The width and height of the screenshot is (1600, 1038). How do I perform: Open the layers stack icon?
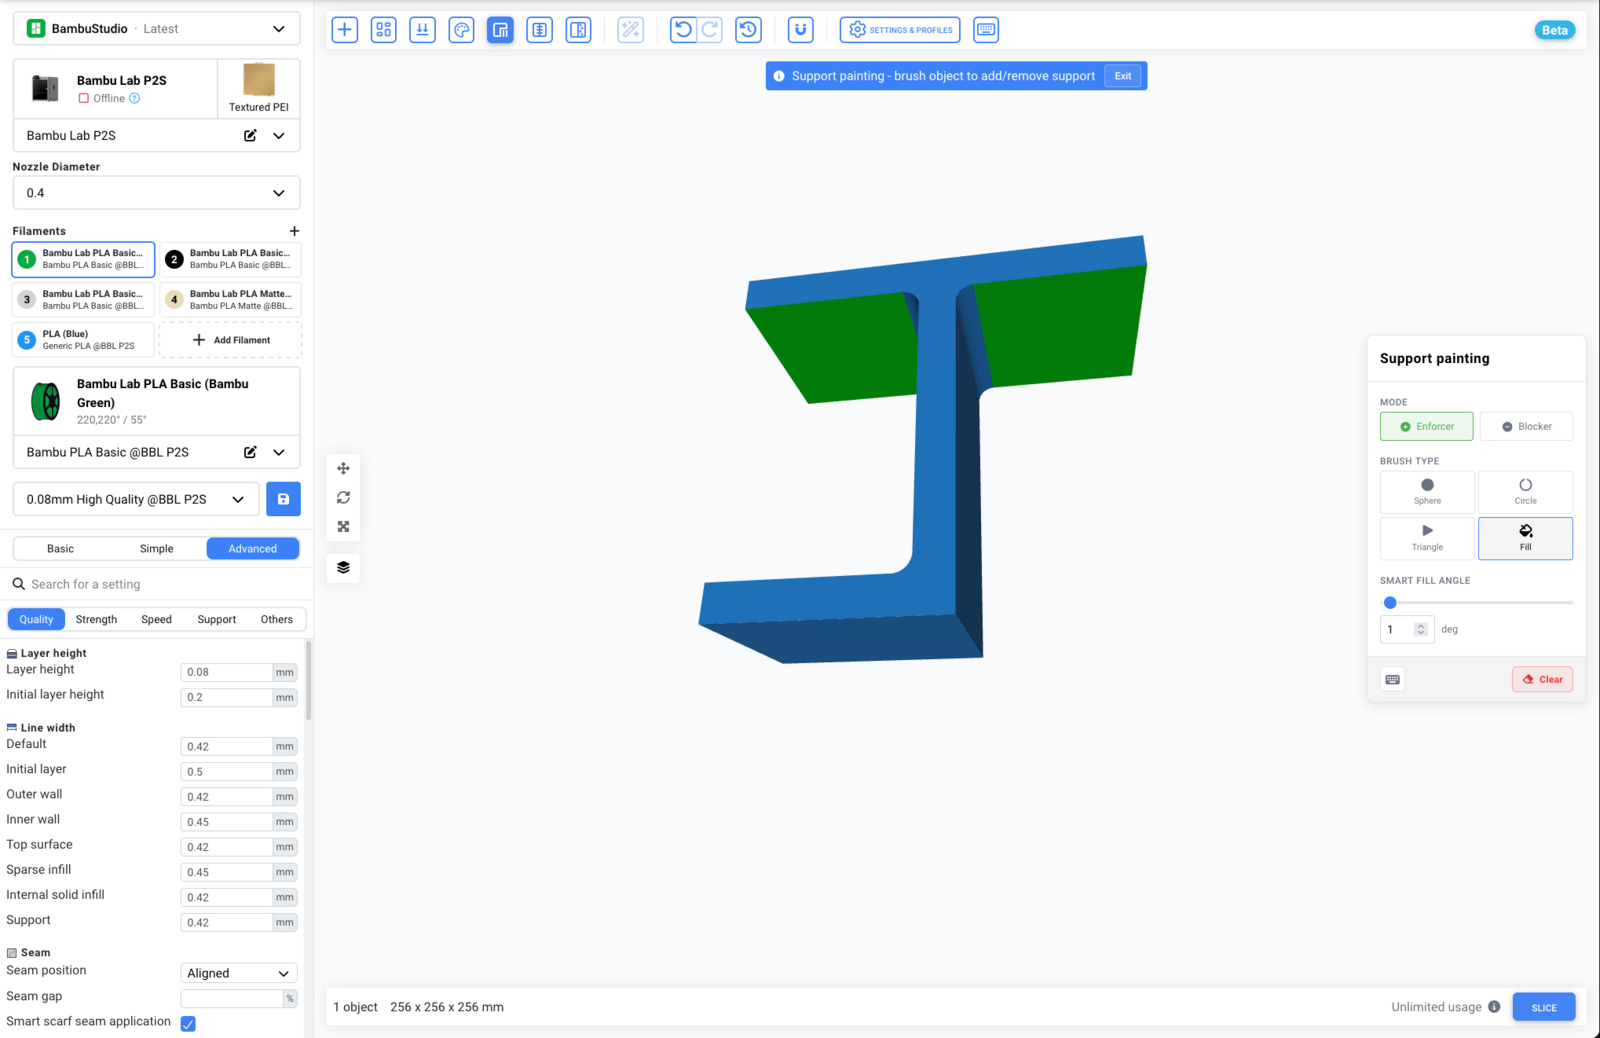pyautogui.click(x=343, y=567)
